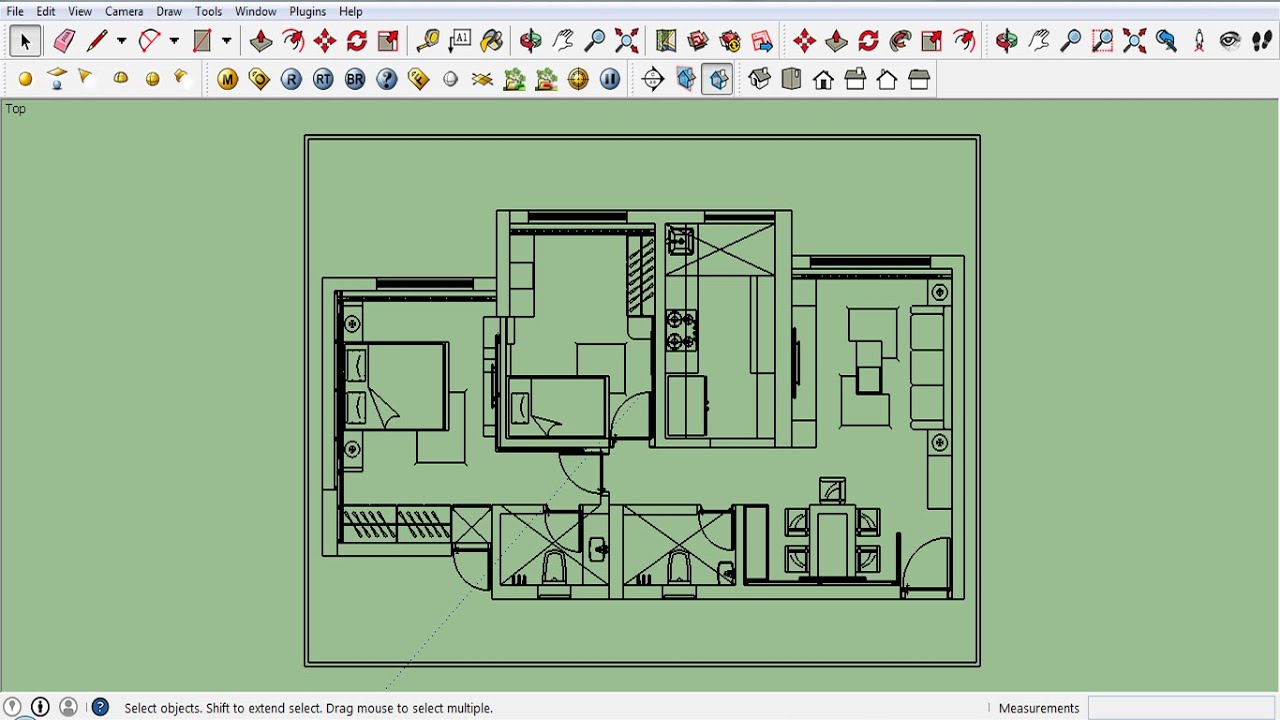Expand the Arc tool dropdown arrow
1280x720 pixels.
(174, 41)
